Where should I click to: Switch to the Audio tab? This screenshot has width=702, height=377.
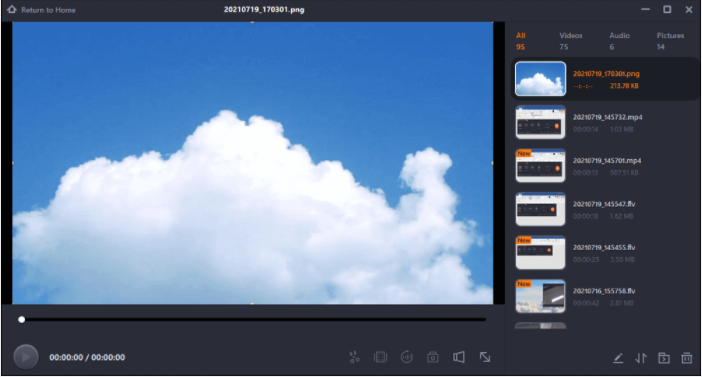(619, 41)
